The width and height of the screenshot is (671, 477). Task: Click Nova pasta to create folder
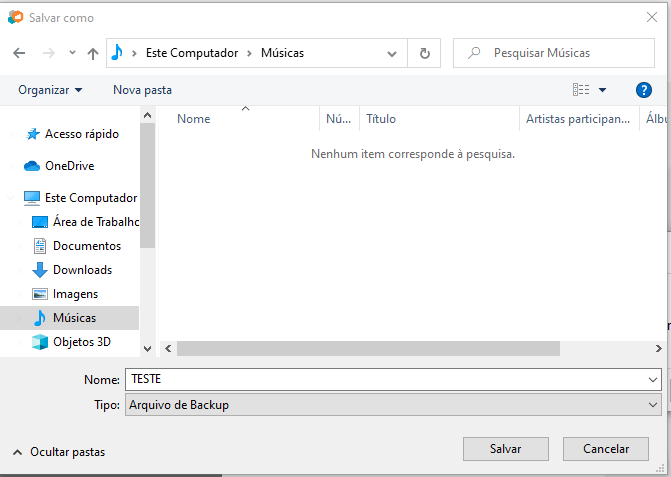point(142,90)
